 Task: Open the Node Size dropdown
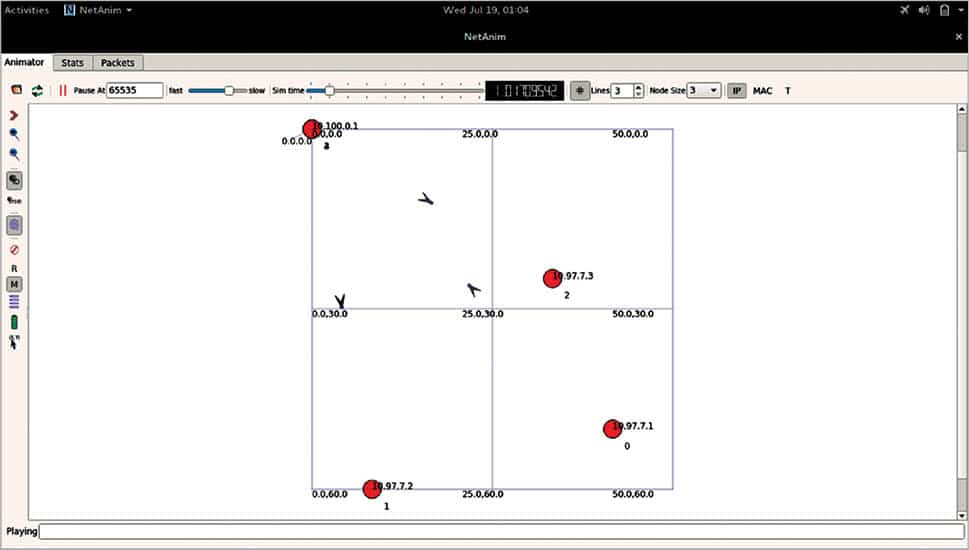pos(704,91)
